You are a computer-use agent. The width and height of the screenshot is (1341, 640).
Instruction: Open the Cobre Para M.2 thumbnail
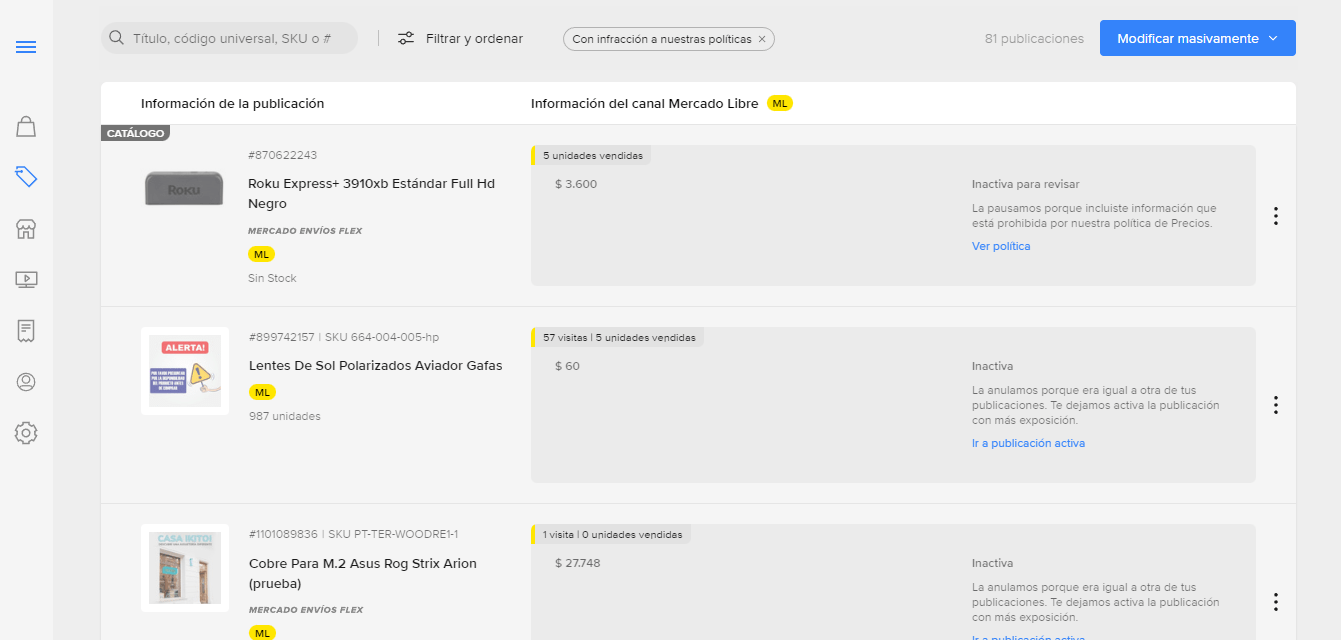(x=185, y=568)
